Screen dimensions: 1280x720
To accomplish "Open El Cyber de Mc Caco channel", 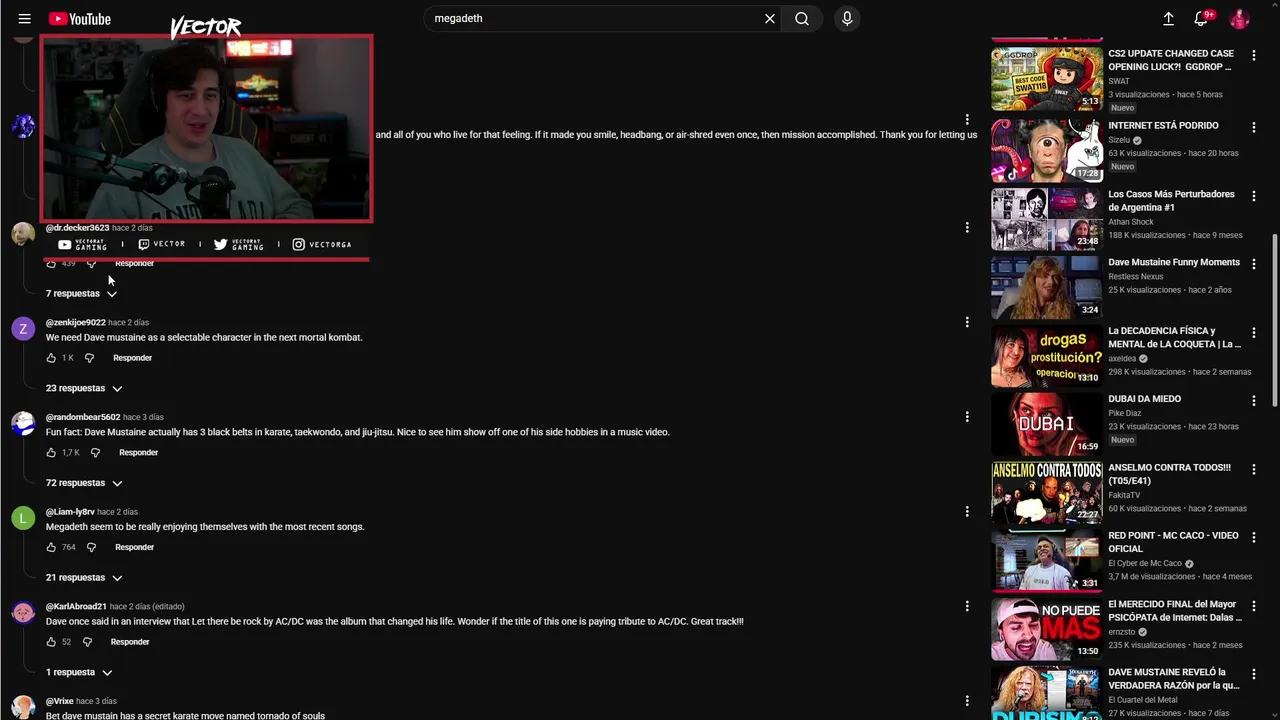I will click(x=1145, y=564).
